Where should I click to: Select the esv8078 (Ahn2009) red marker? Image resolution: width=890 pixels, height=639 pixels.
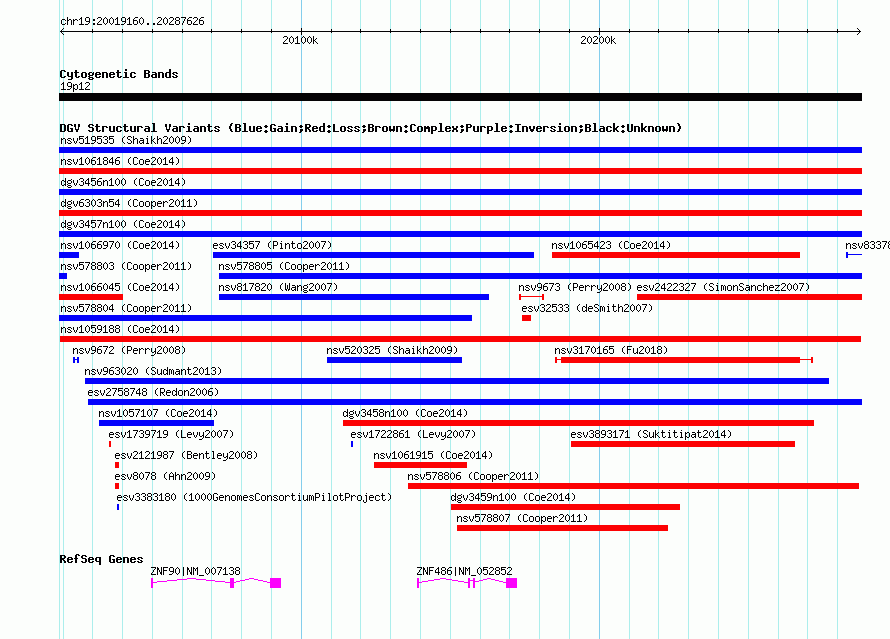click(117, 486)
